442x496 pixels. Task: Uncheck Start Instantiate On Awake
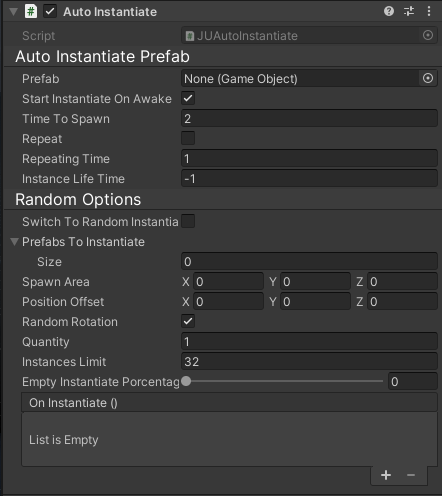188,98
